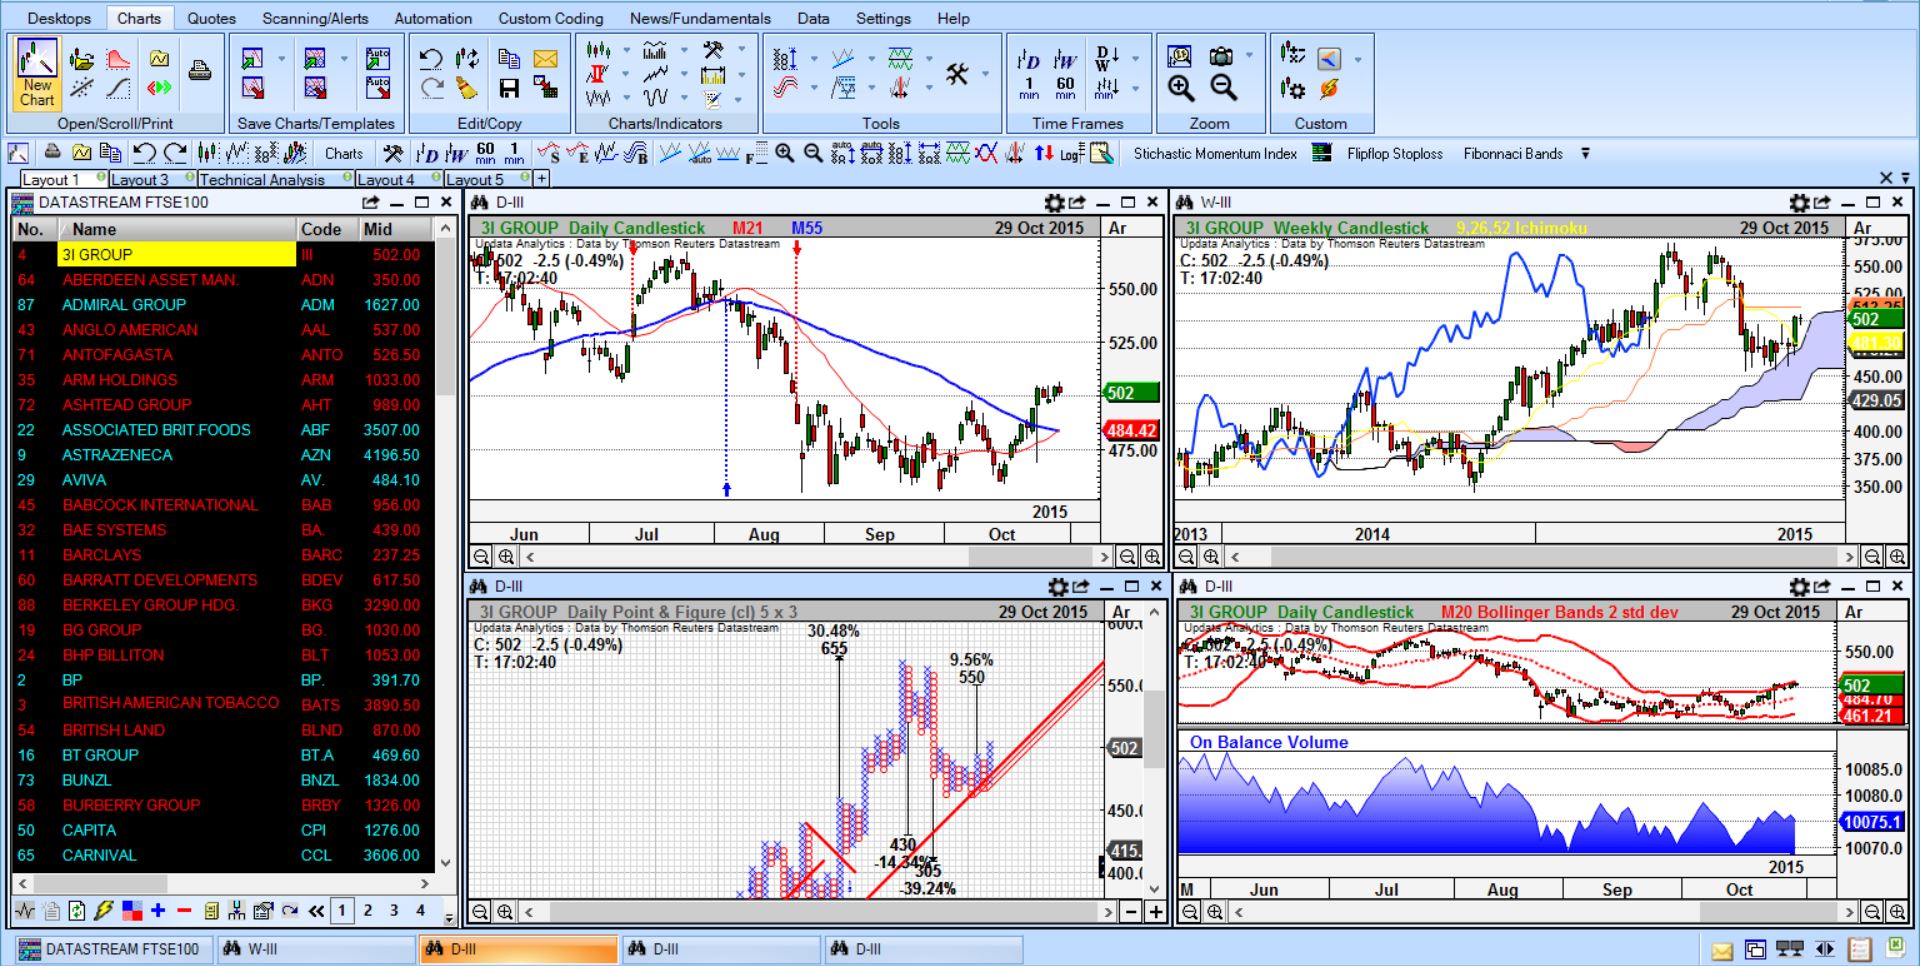Open the dropdown next to D/W sort in Time Frames

click(x=1135, y=60)
